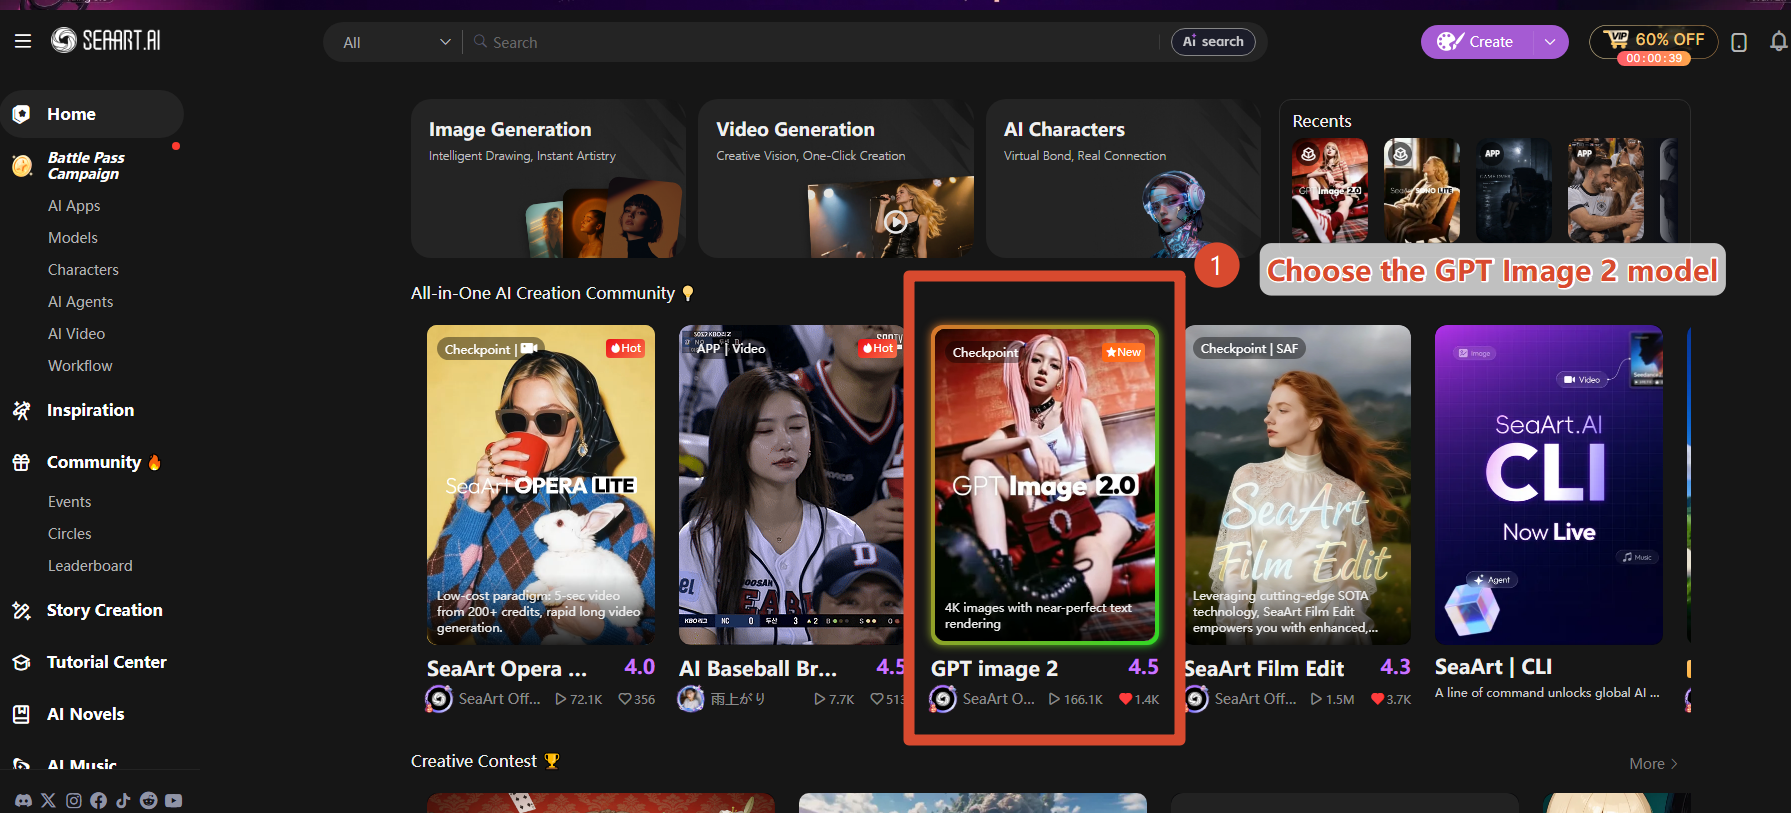Click the 'SeaArt | CLI' title text

pyautogui.click(x=1493, y=667)
